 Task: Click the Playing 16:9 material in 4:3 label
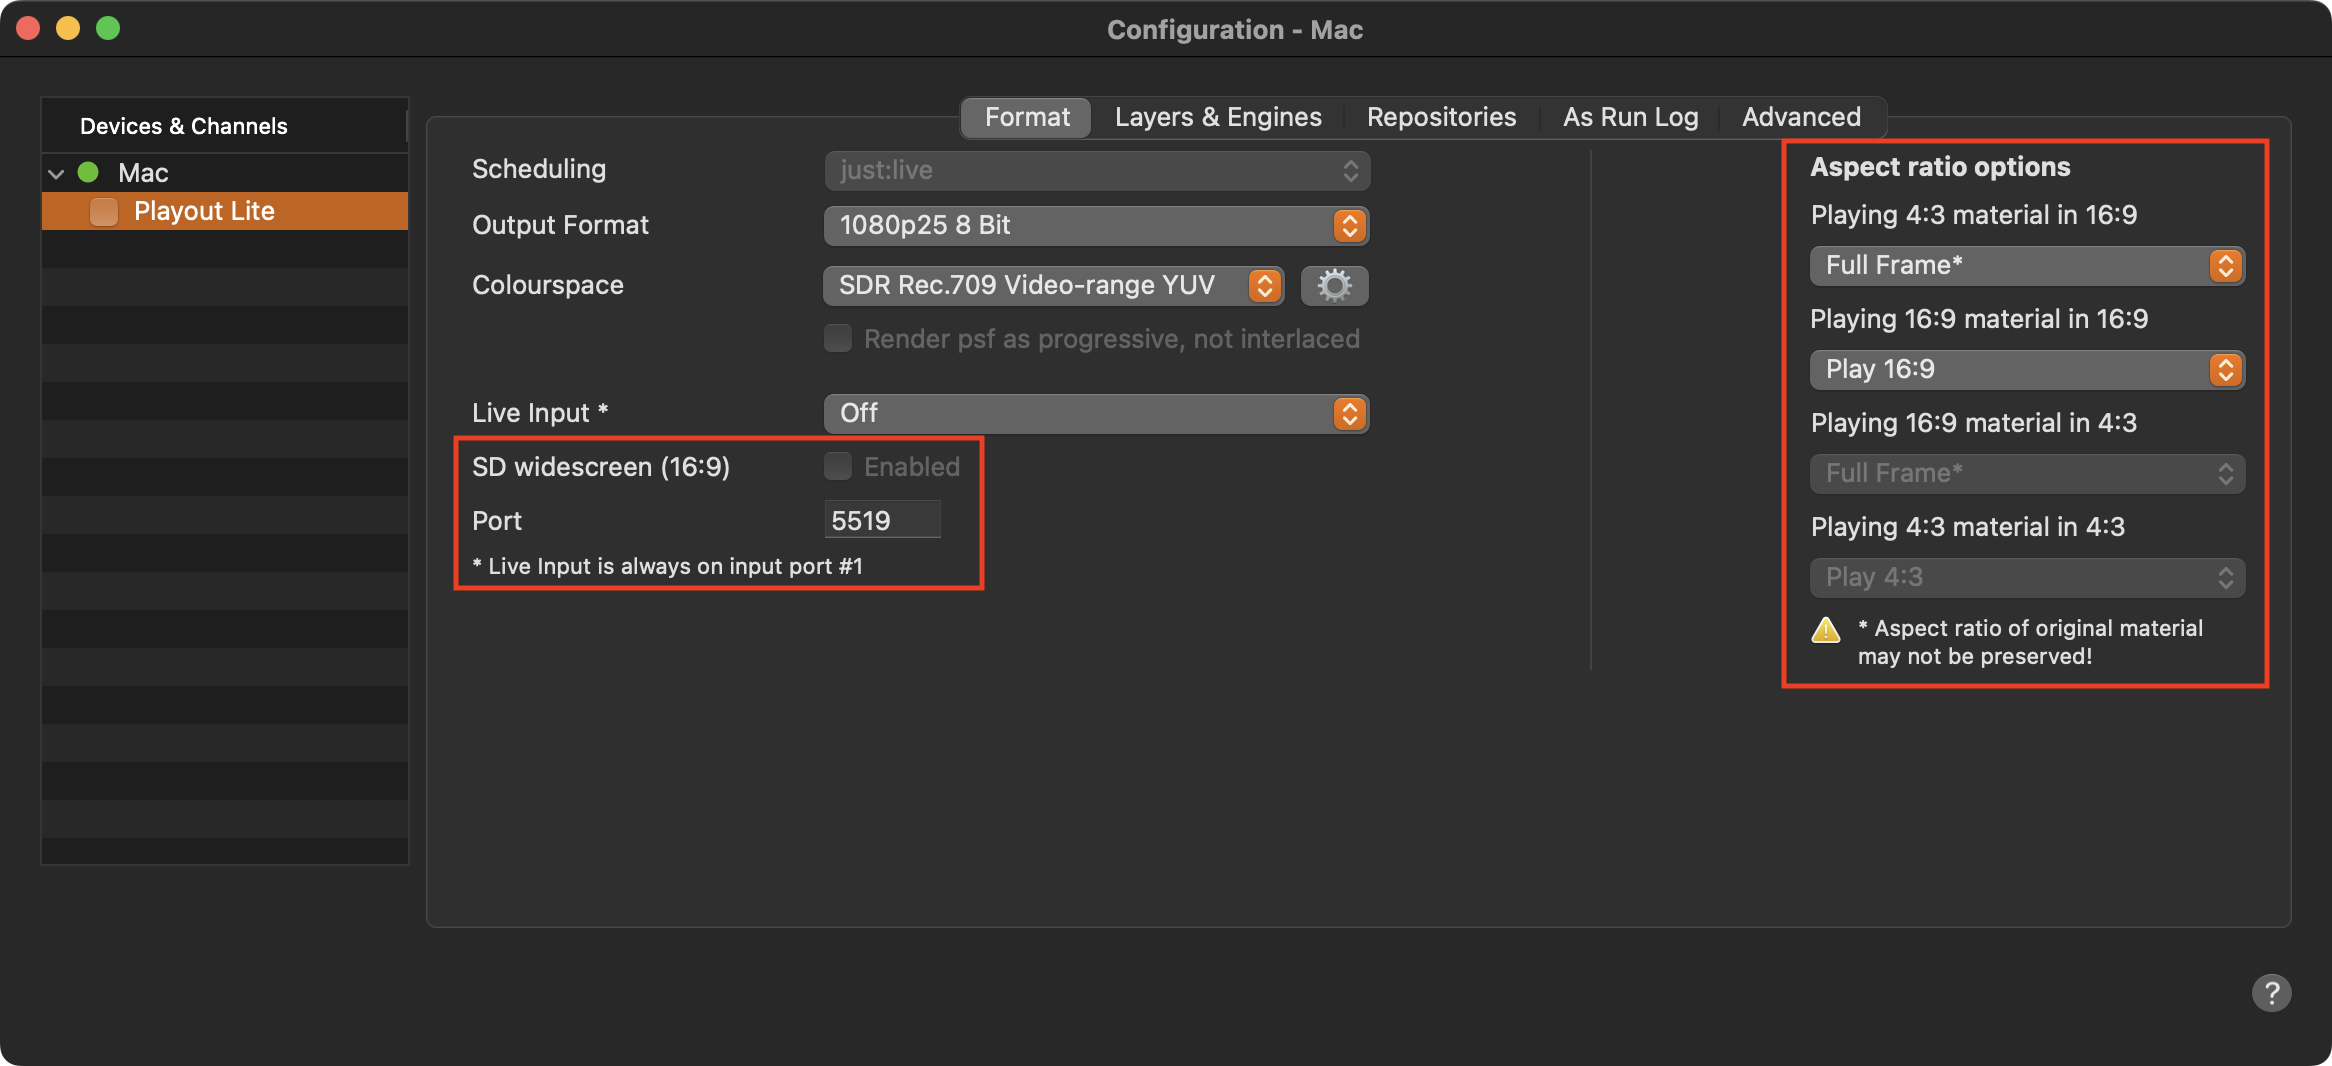(x=1974, y=423)
